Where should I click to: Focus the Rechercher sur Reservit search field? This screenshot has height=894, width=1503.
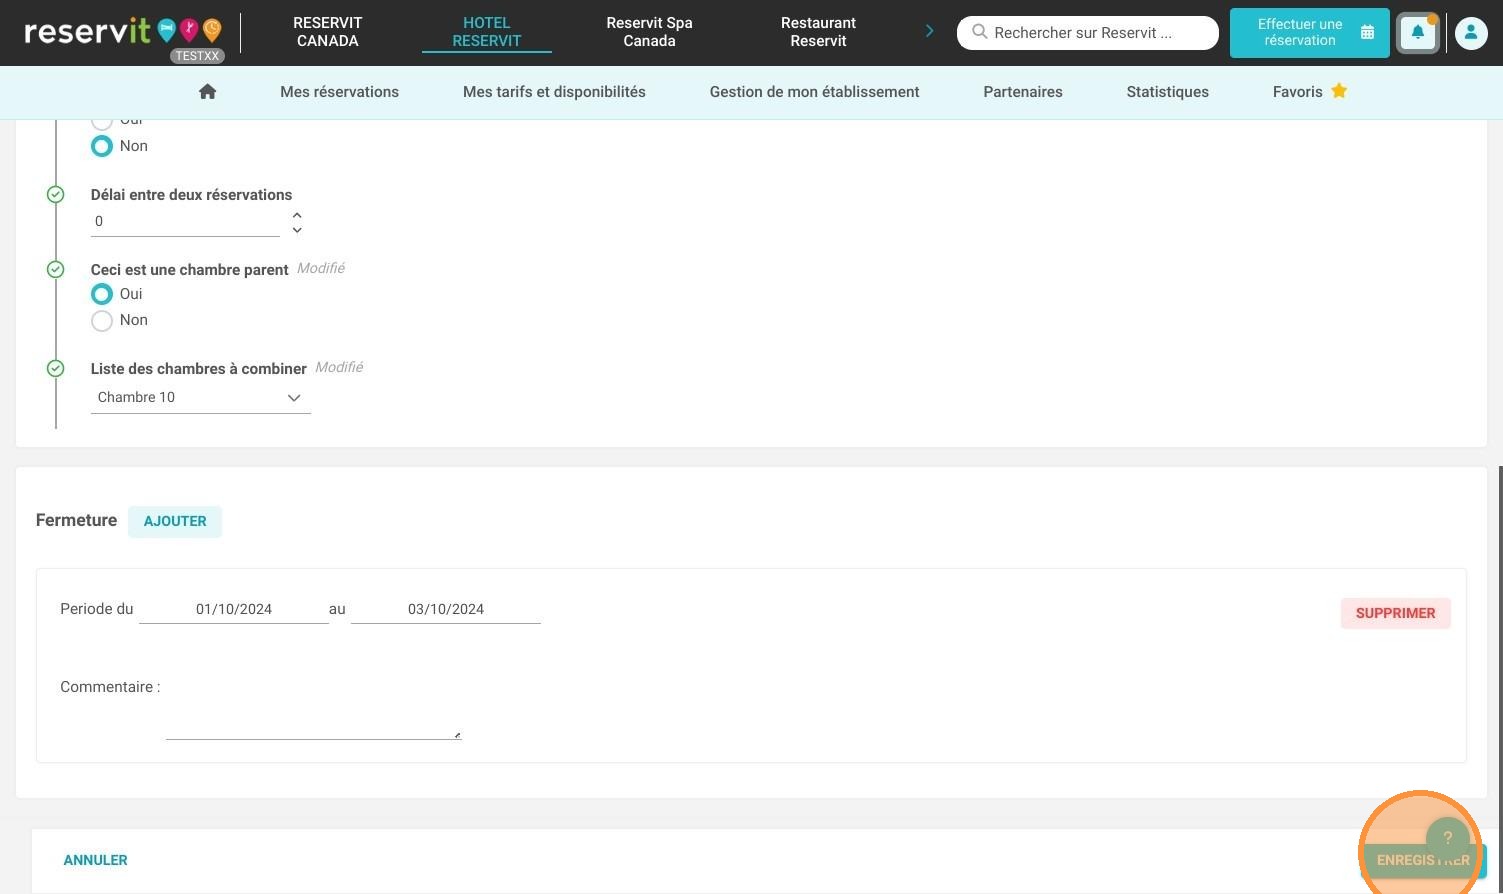coord(1087,33)
